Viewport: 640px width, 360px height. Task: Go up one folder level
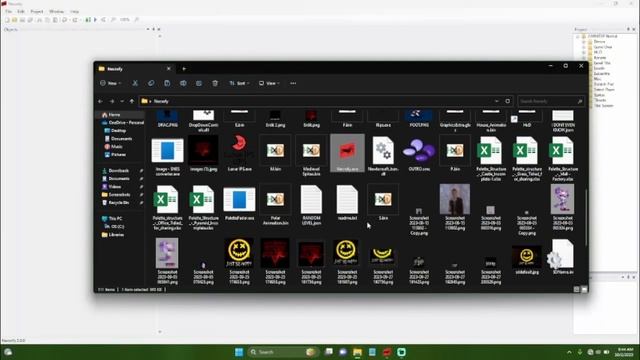tap(132, 101)
